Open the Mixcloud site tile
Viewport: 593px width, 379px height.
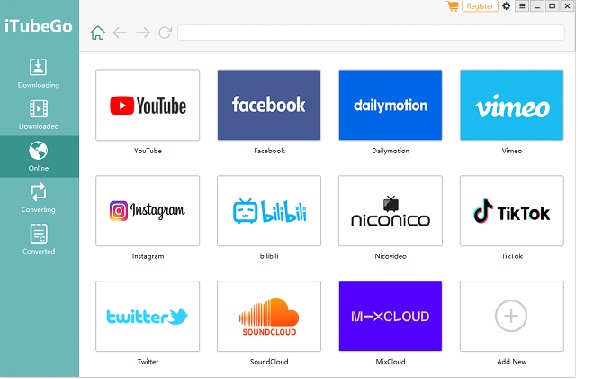coord(390,316)
